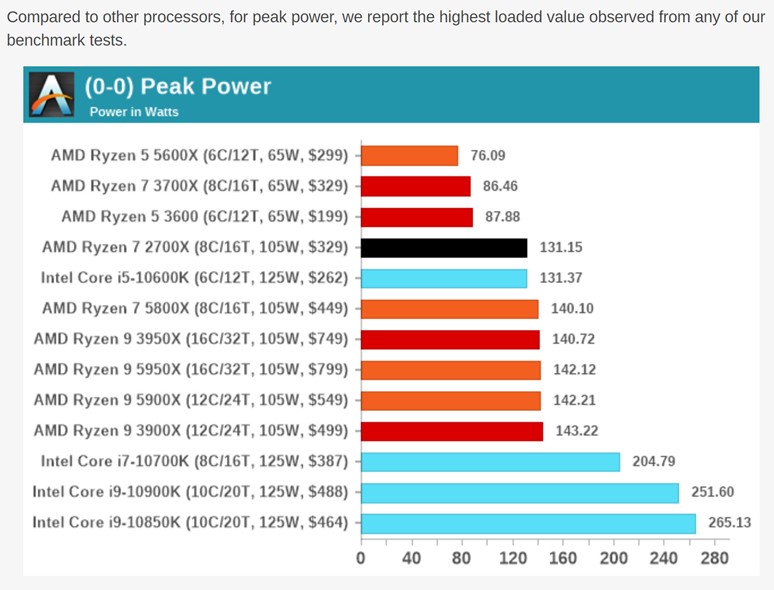
Task: Click the "(0-0) Peak Power" chart title
Action: click(178, 86)
